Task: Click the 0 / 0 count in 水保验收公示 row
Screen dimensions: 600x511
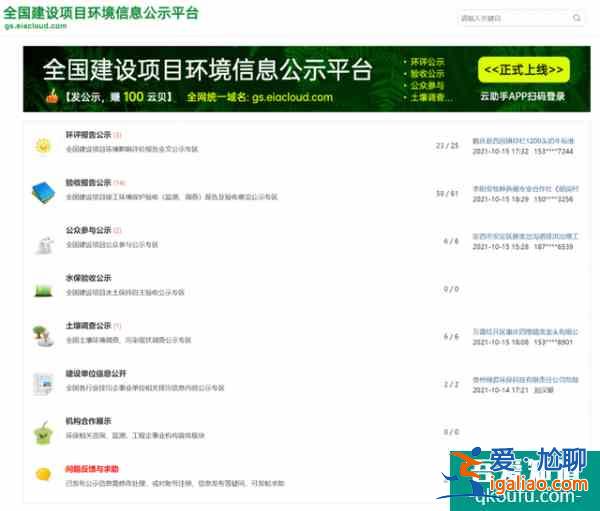Action: tap(451, 289)
